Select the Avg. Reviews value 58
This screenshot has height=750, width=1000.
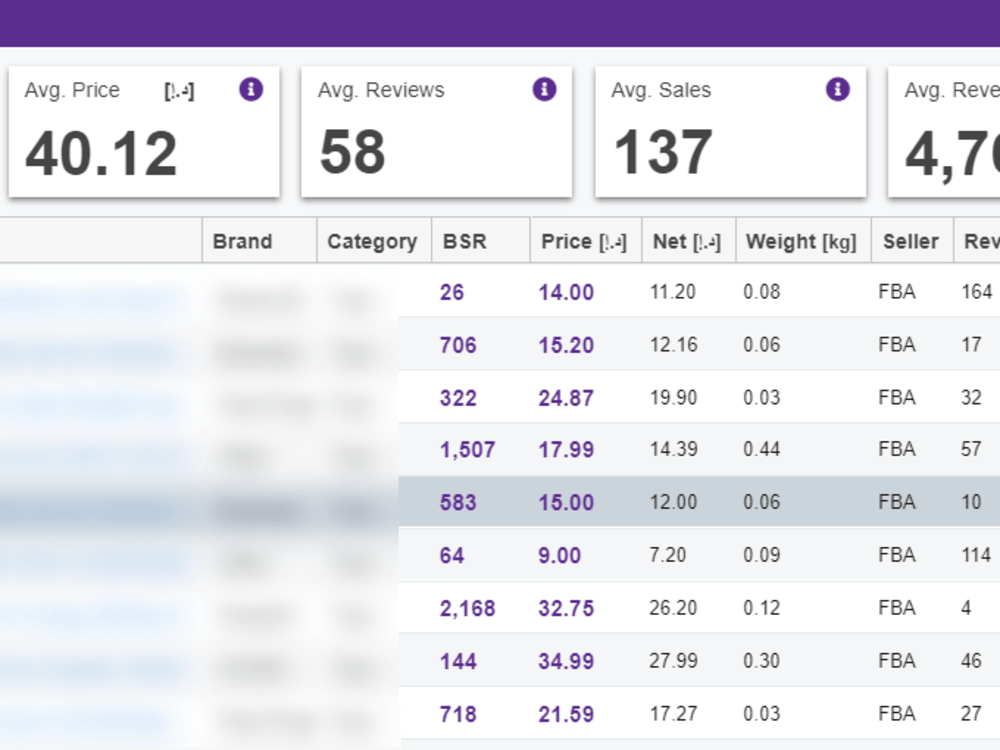[353, 152]
